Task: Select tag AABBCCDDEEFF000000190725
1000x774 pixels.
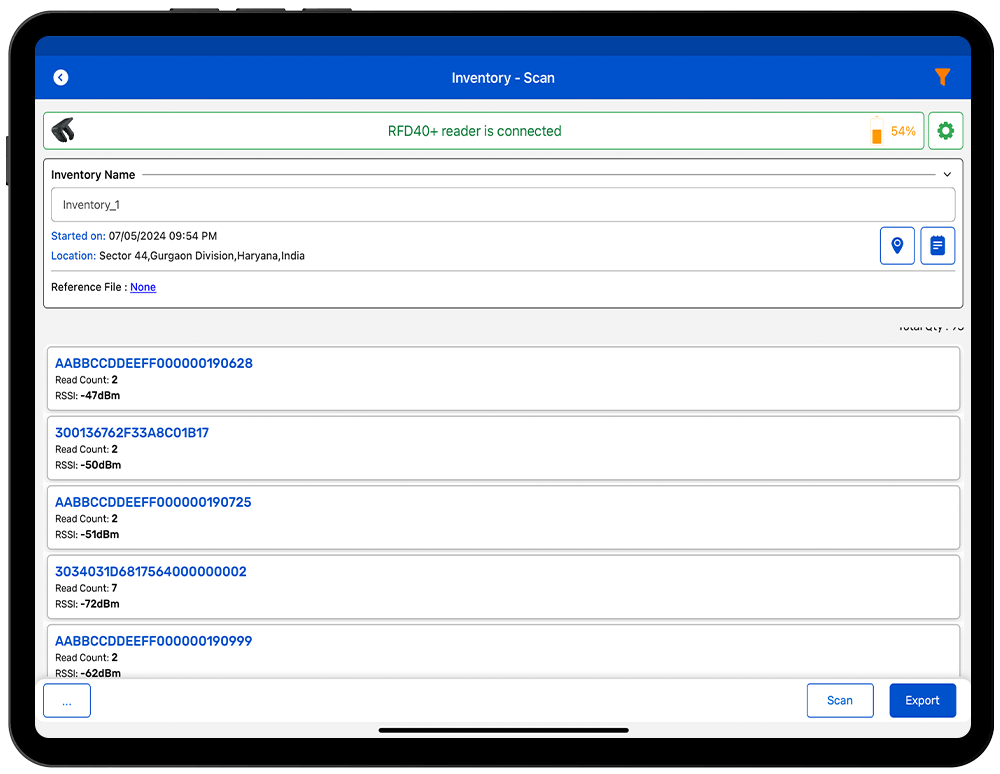Action: [153, 502]
